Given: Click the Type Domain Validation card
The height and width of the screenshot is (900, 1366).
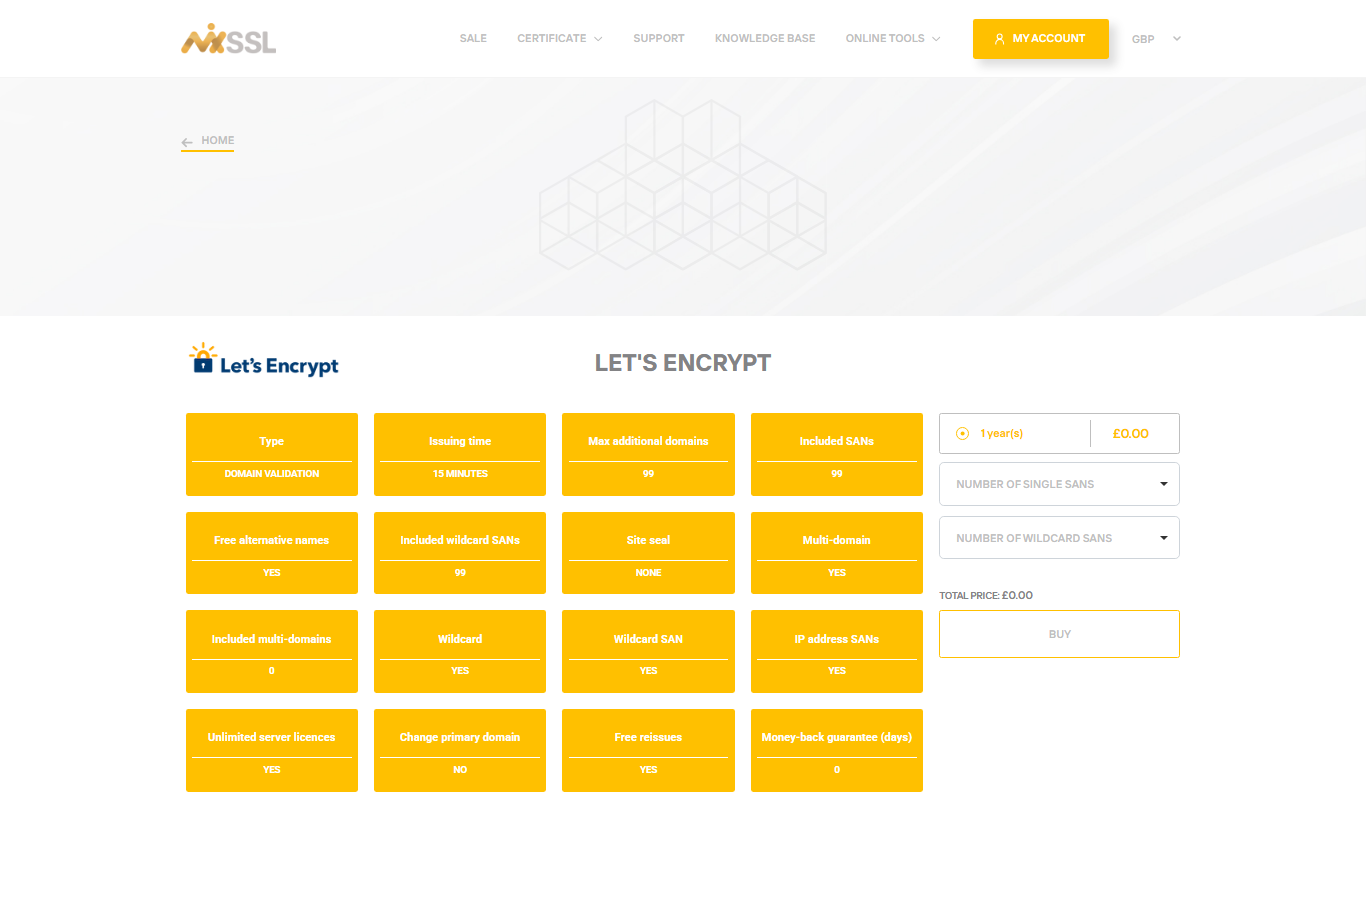Looking at the screenshot, I should click(x=272, y=454).
